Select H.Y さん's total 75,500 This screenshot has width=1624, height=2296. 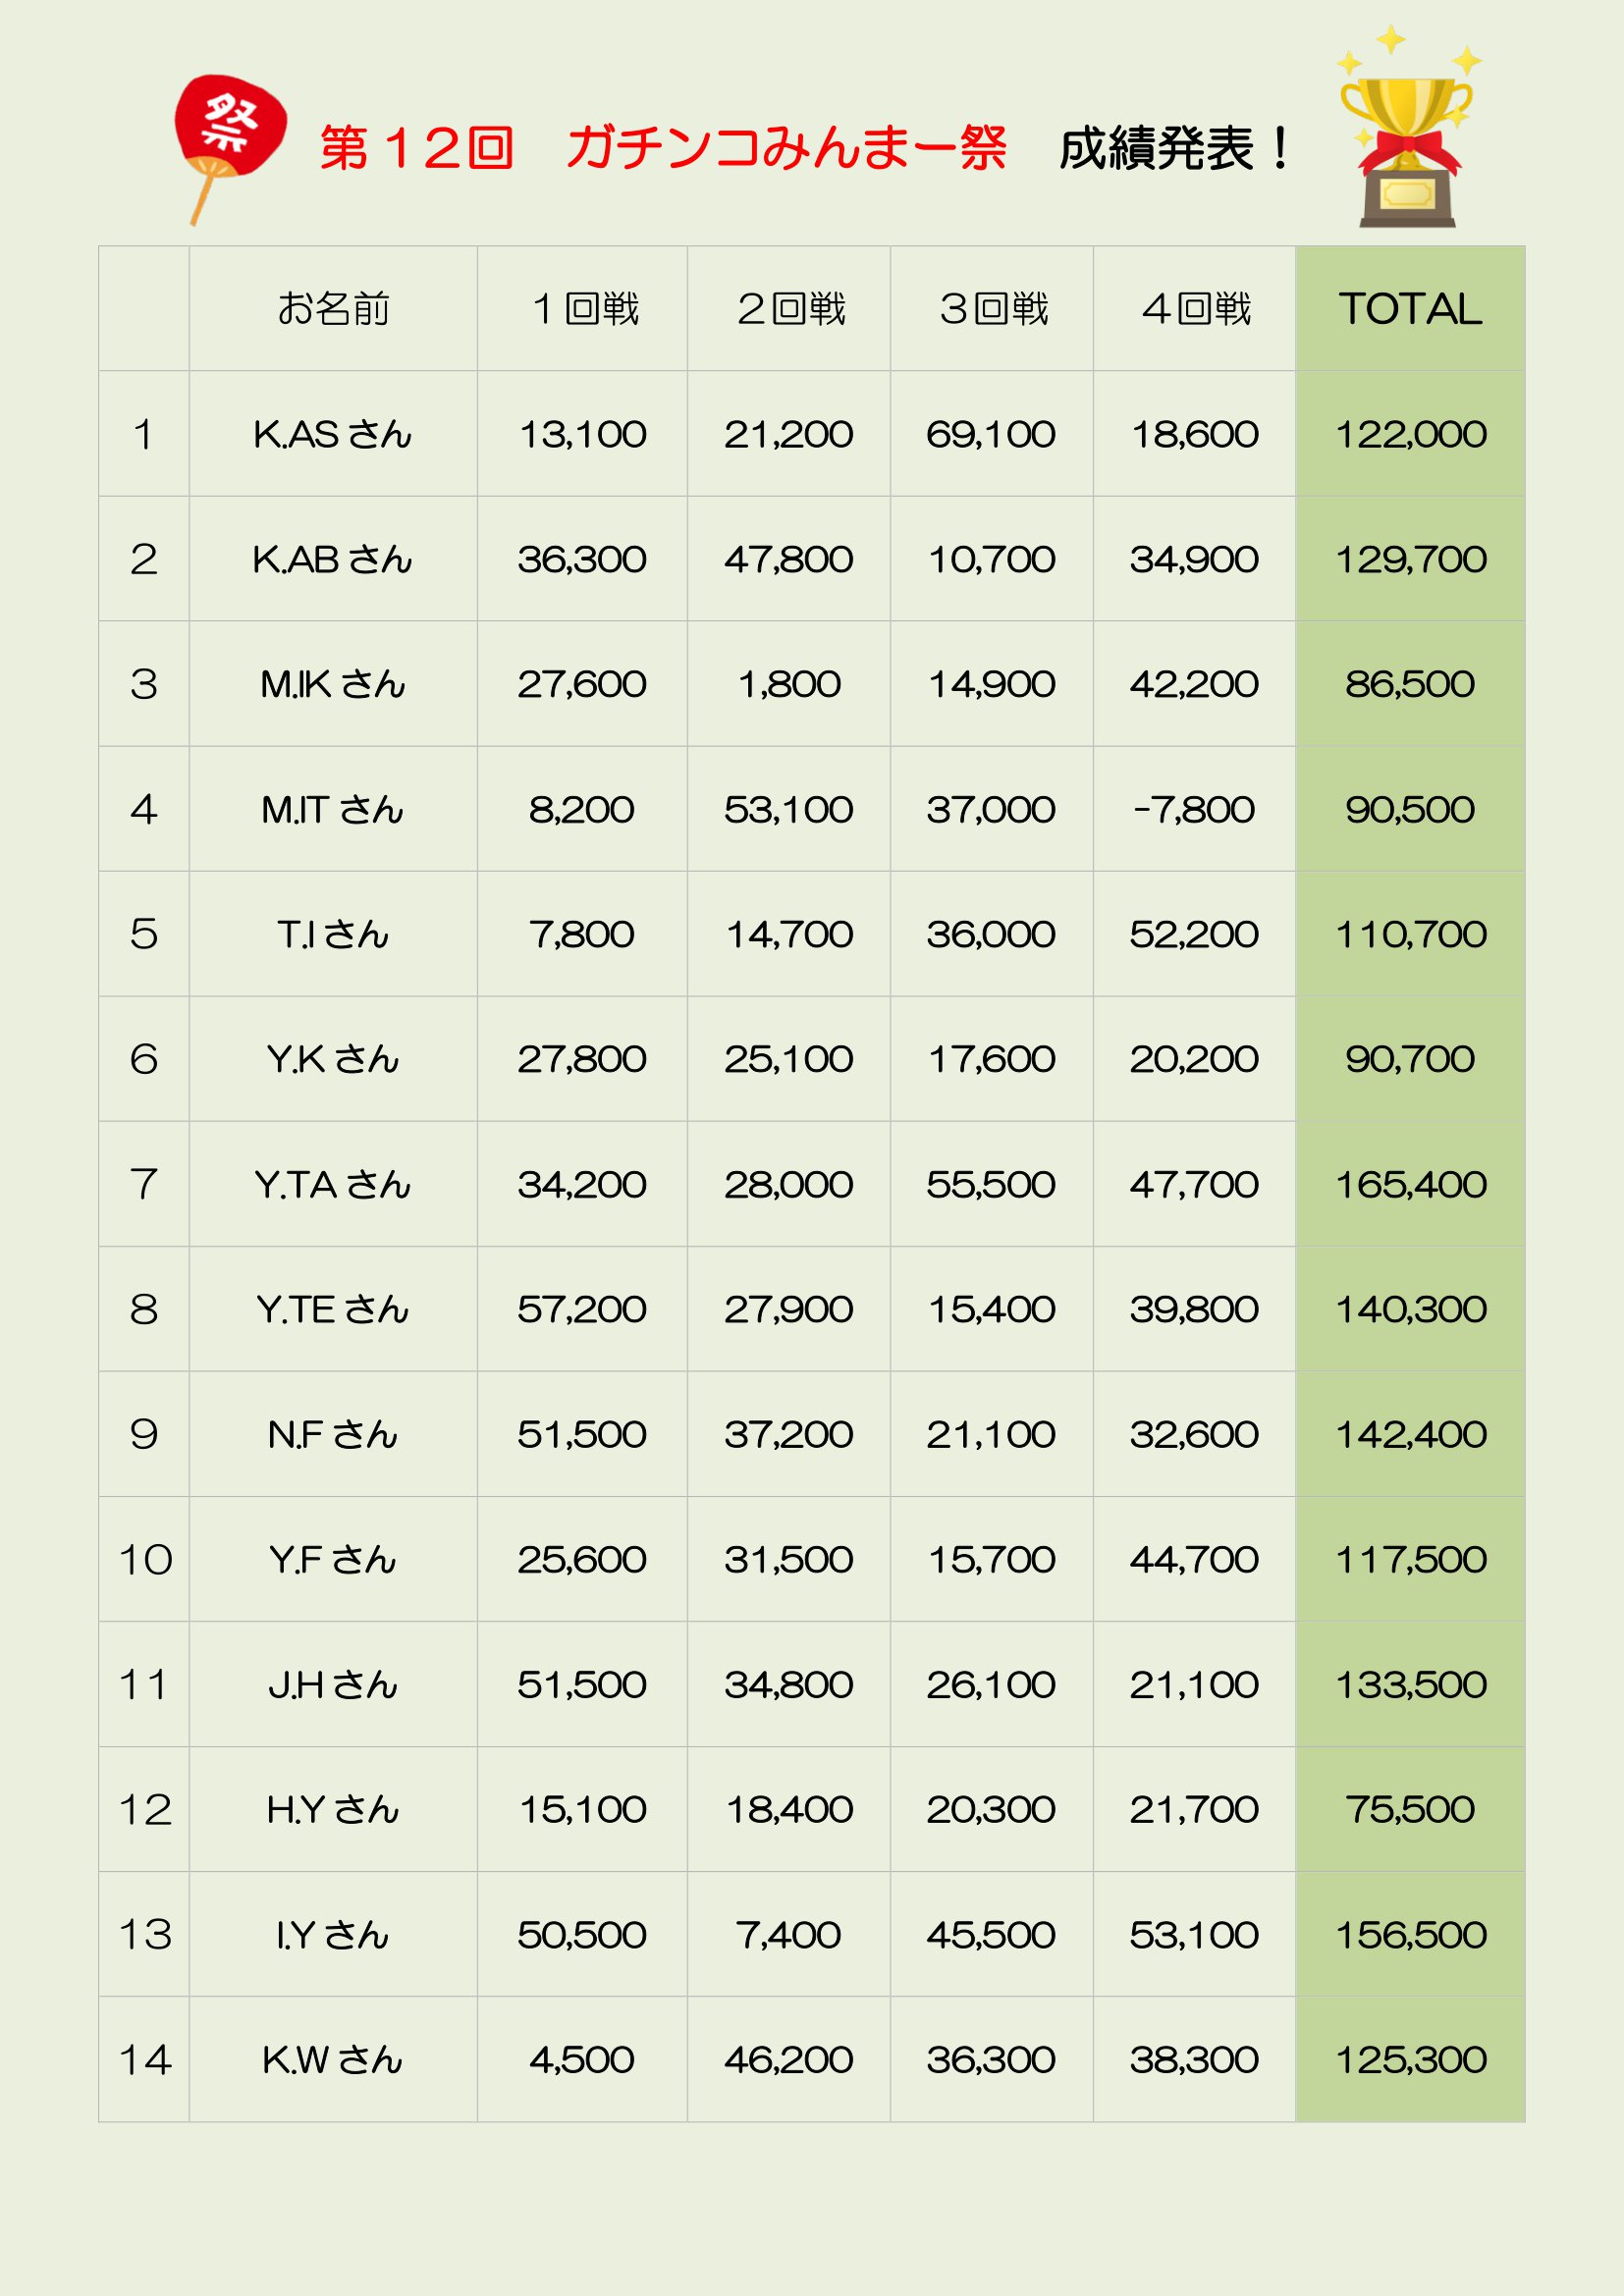[1409, 1809]
